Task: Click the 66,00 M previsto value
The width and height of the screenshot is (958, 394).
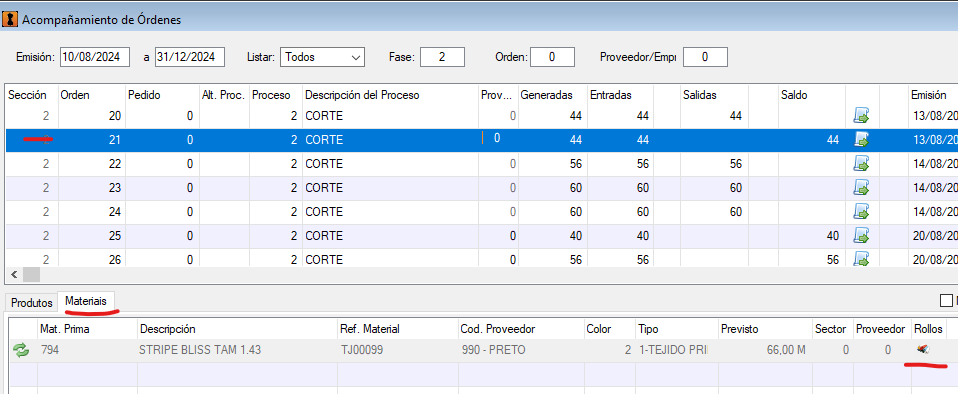Action: point(786,350)
